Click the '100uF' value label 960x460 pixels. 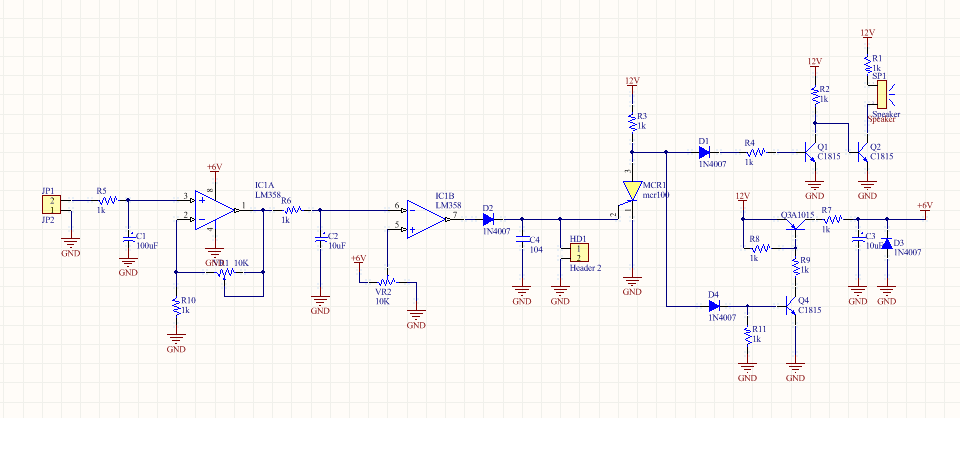pos(147,246)
